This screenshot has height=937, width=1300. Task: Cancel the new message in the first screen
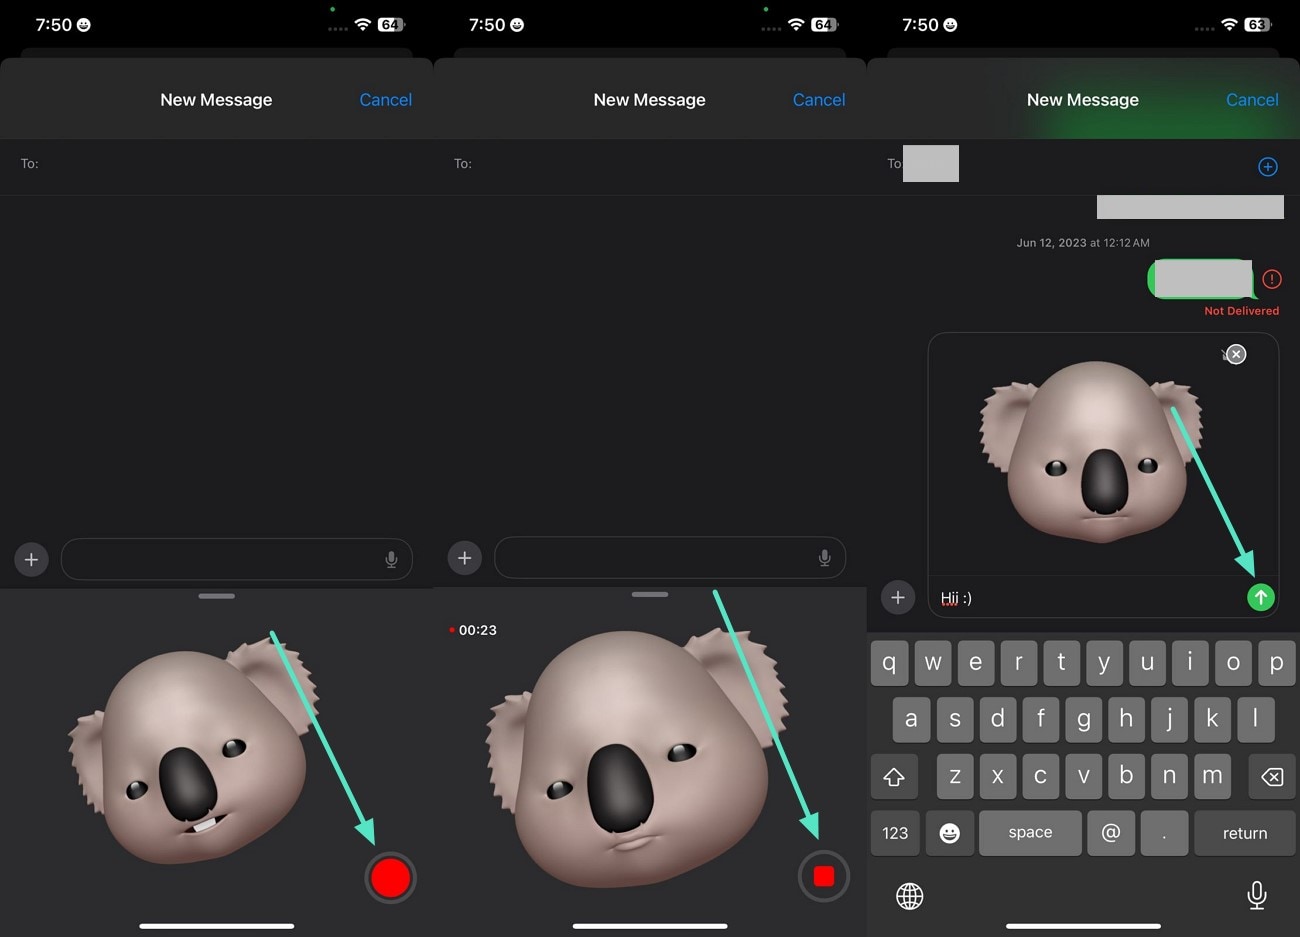click(385, 100)
